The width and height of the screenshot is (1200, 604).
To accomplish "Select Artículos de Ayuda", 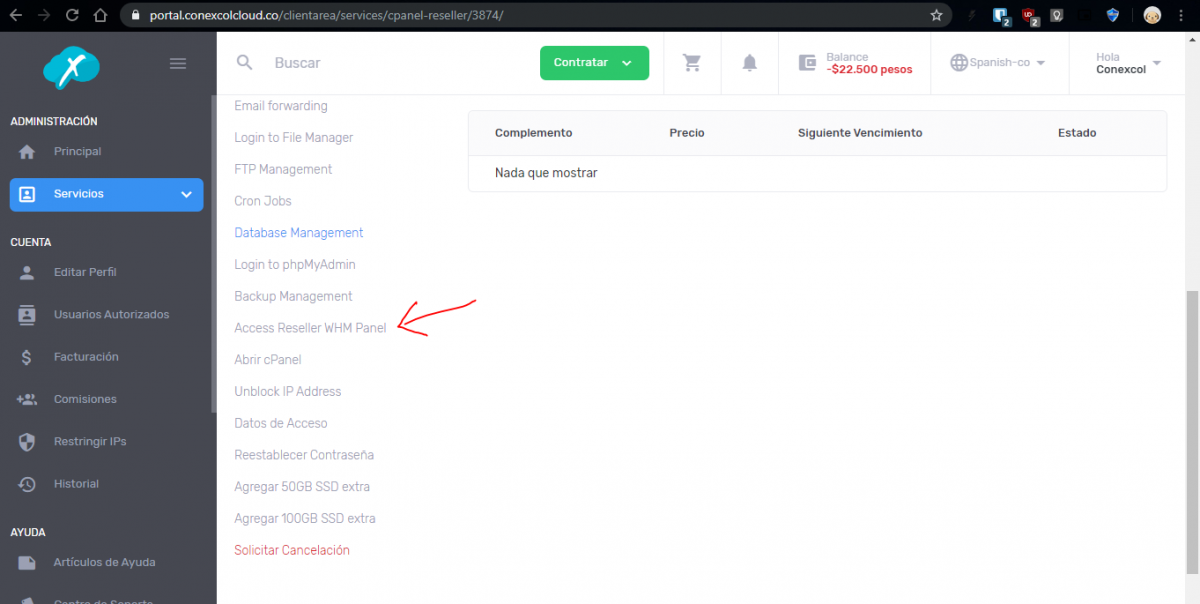I will [104, 562].
